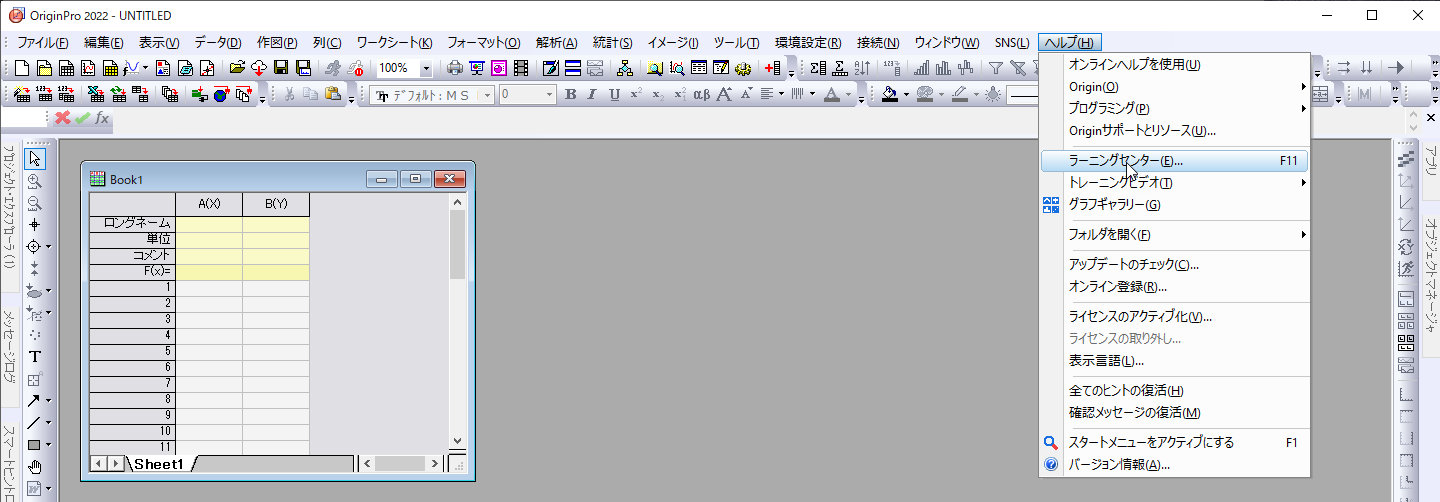Click the vertical scrollbar in Book1
The width and height of the screenshot is (1440, 502).
[458, 321]
